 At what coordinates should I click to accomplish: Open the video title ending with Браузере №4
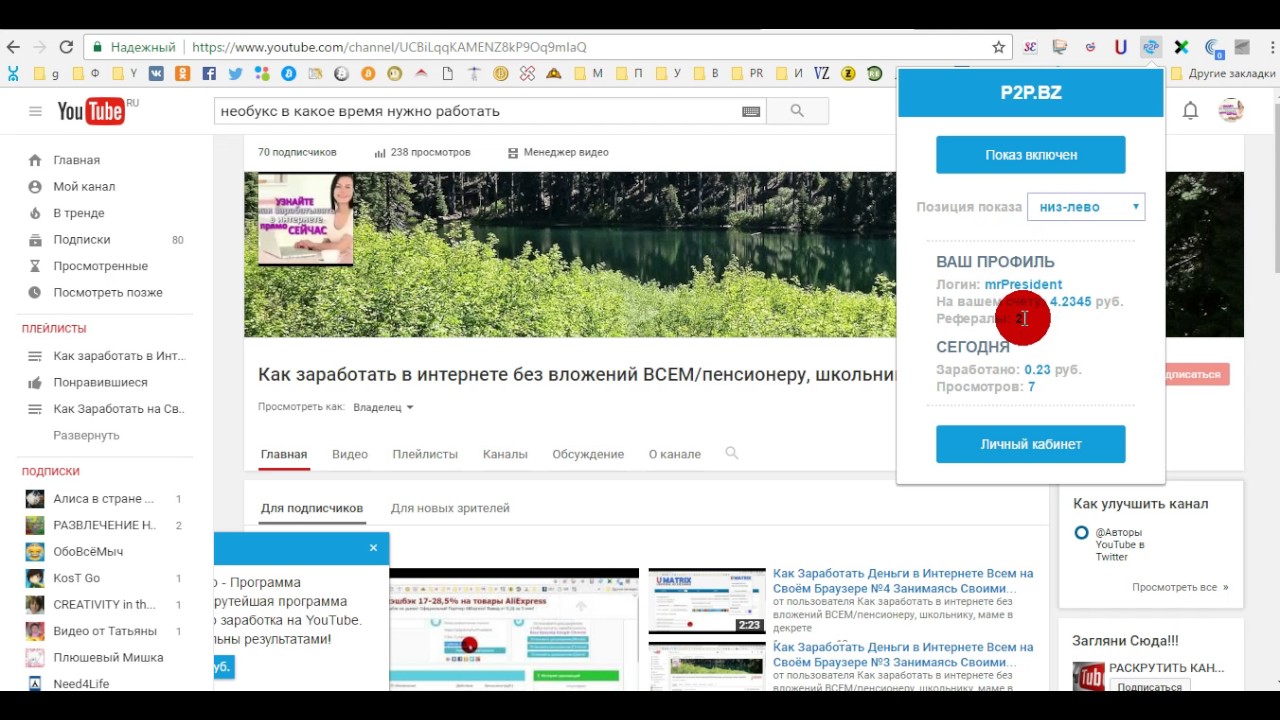(x=903, y=581)
